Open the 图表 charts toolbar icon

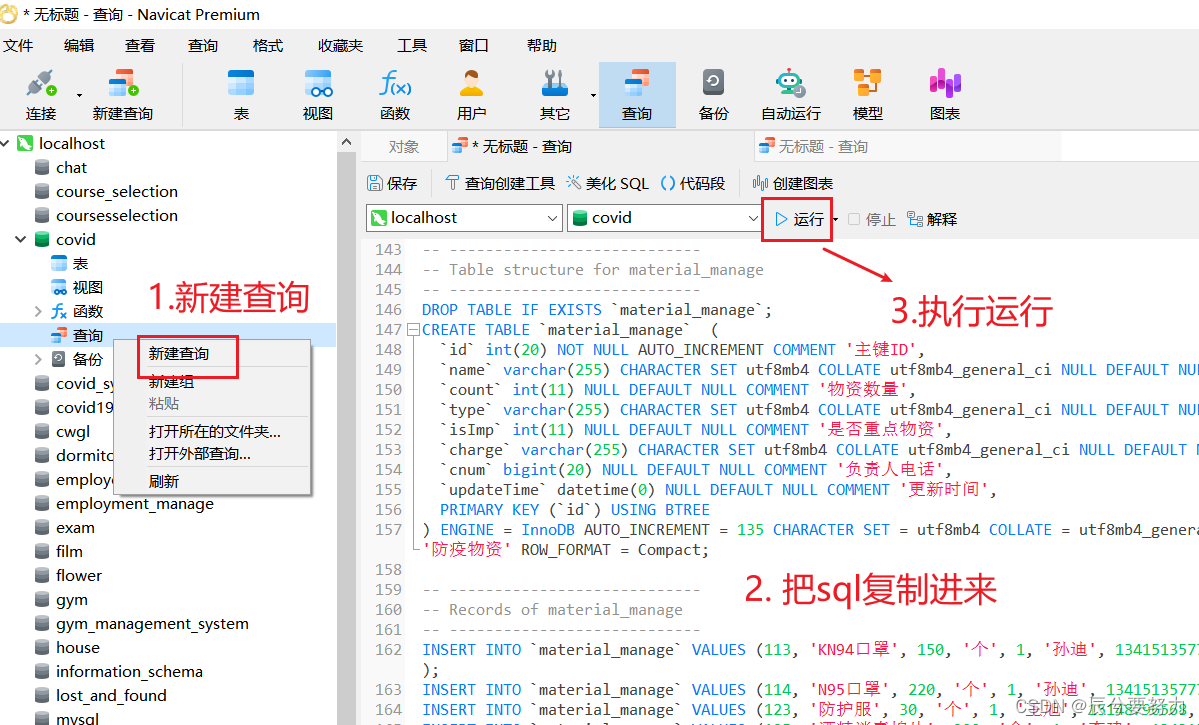945,95
